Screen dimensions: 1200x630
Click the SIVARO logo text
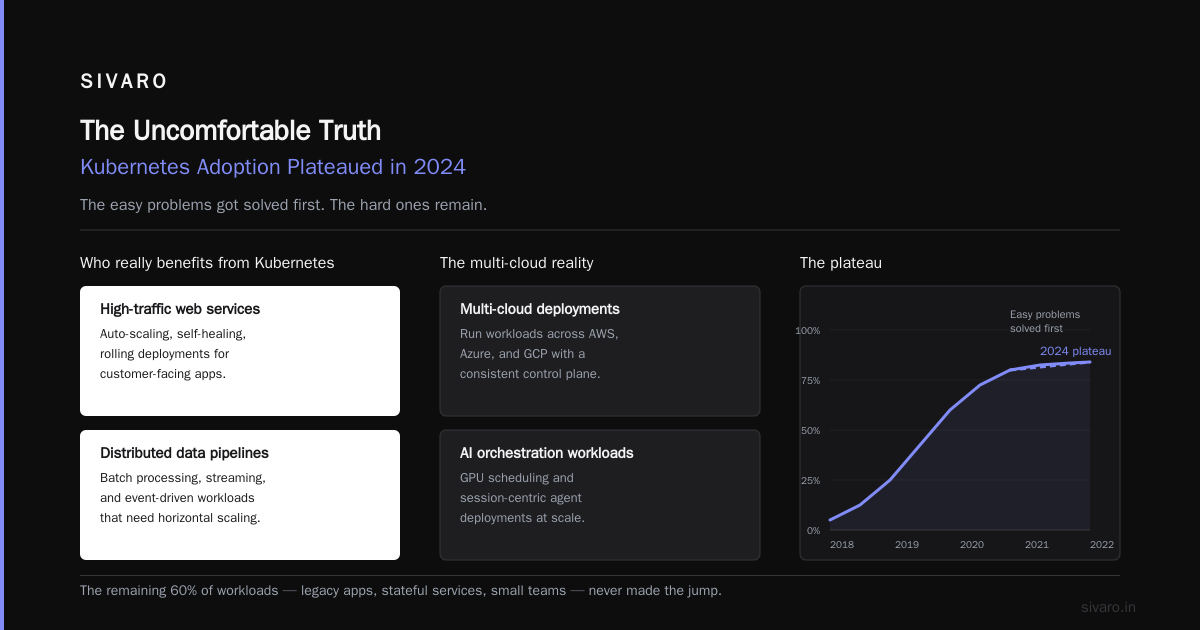click(124, 82)
